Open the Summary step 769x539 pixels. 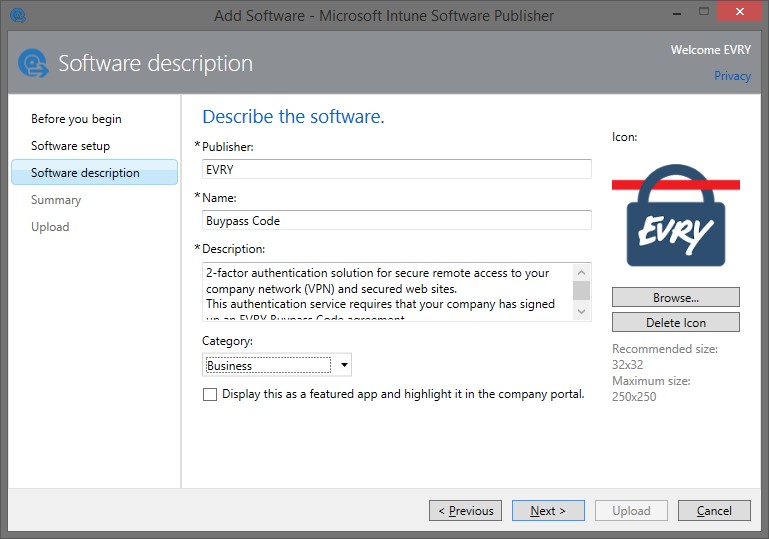[x=56, y=200]
